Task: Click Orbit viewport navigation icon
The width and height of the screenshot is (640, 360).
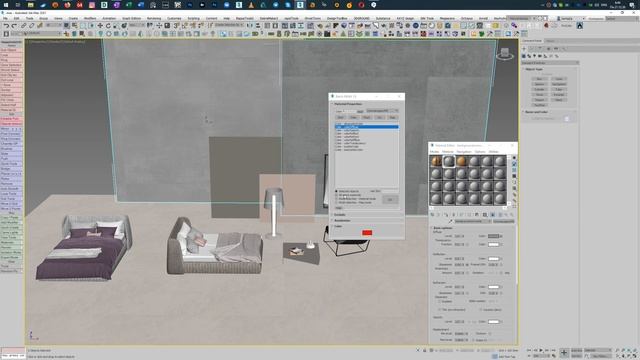Action: pyautogui.click(x=629, y=356)
